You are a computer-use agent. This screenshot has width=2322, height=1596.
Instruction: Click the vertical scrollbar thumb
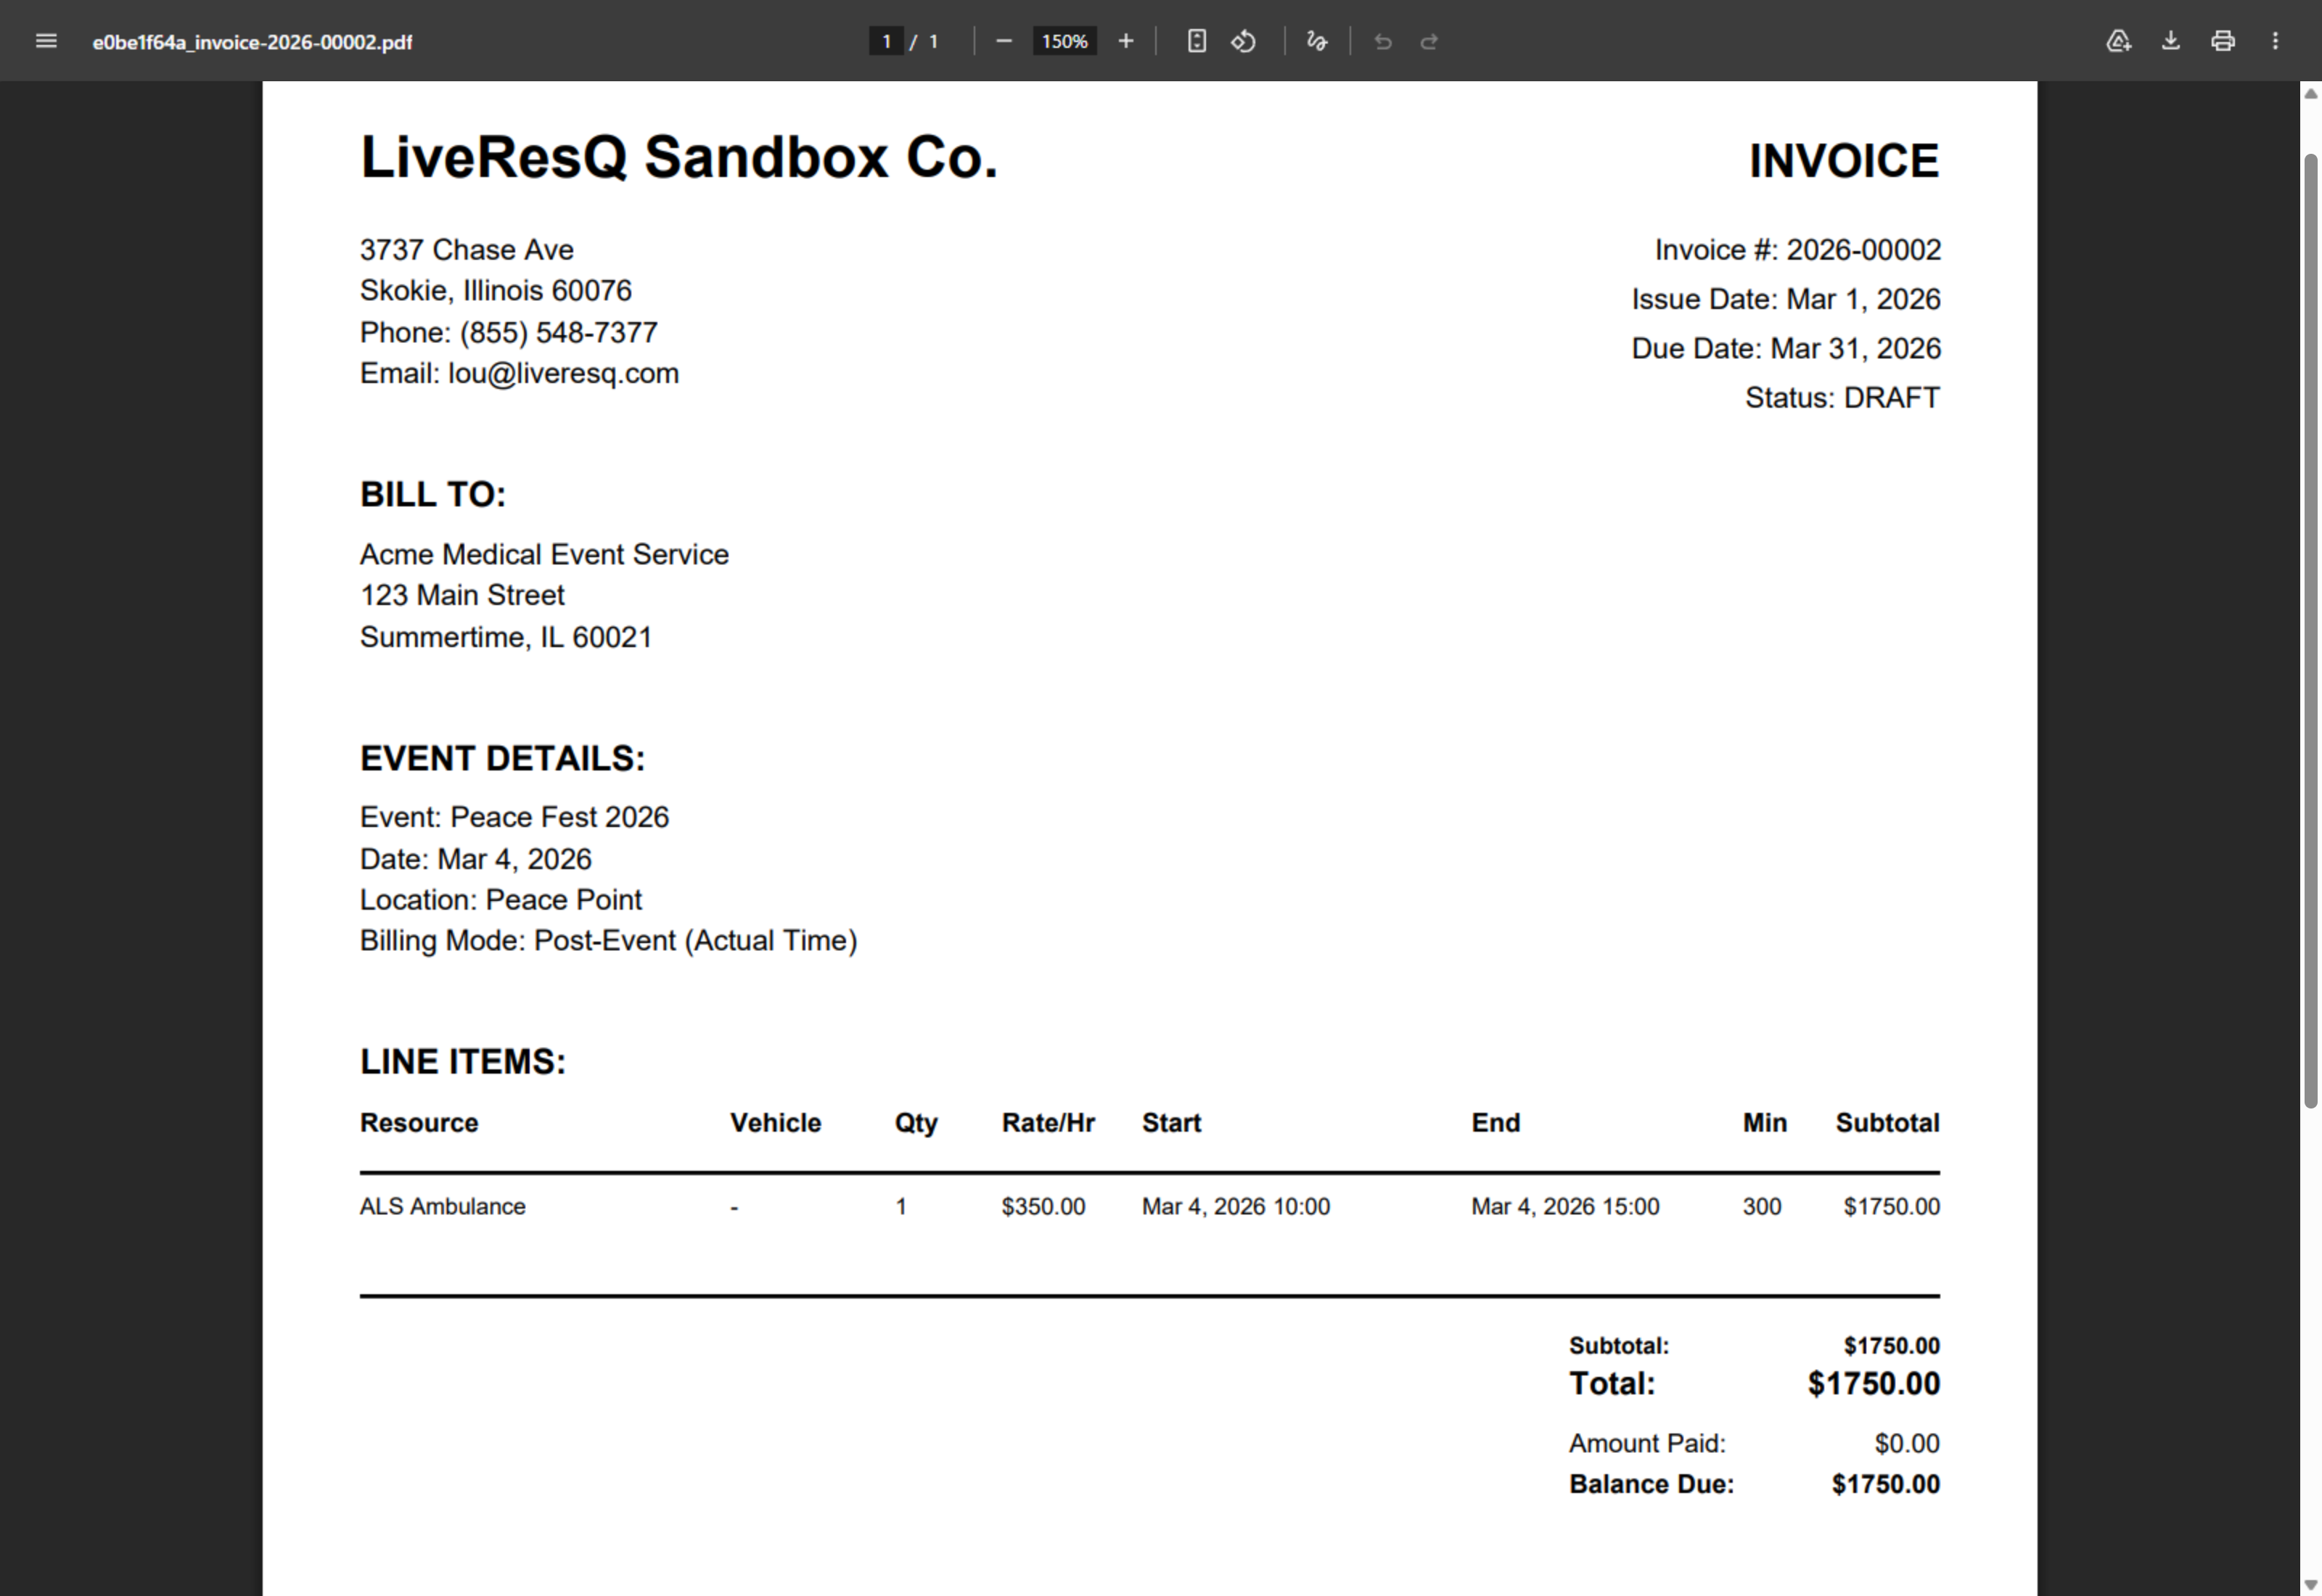point(2310,630)
